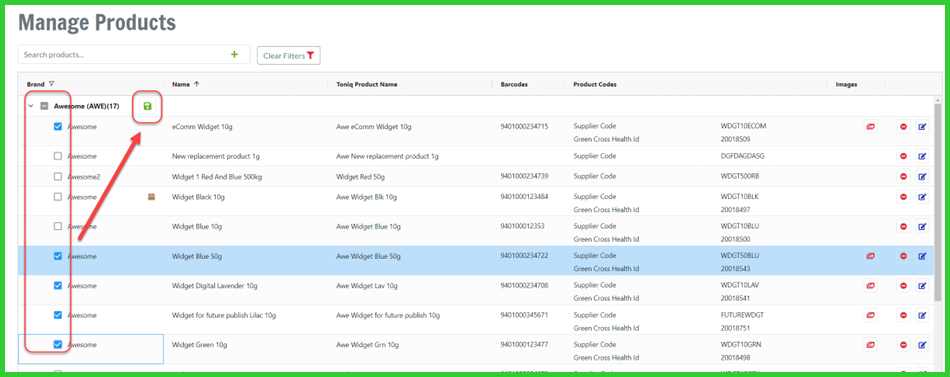Check the Widget 1 Red And Blue checkbox

tap(58, 176)
